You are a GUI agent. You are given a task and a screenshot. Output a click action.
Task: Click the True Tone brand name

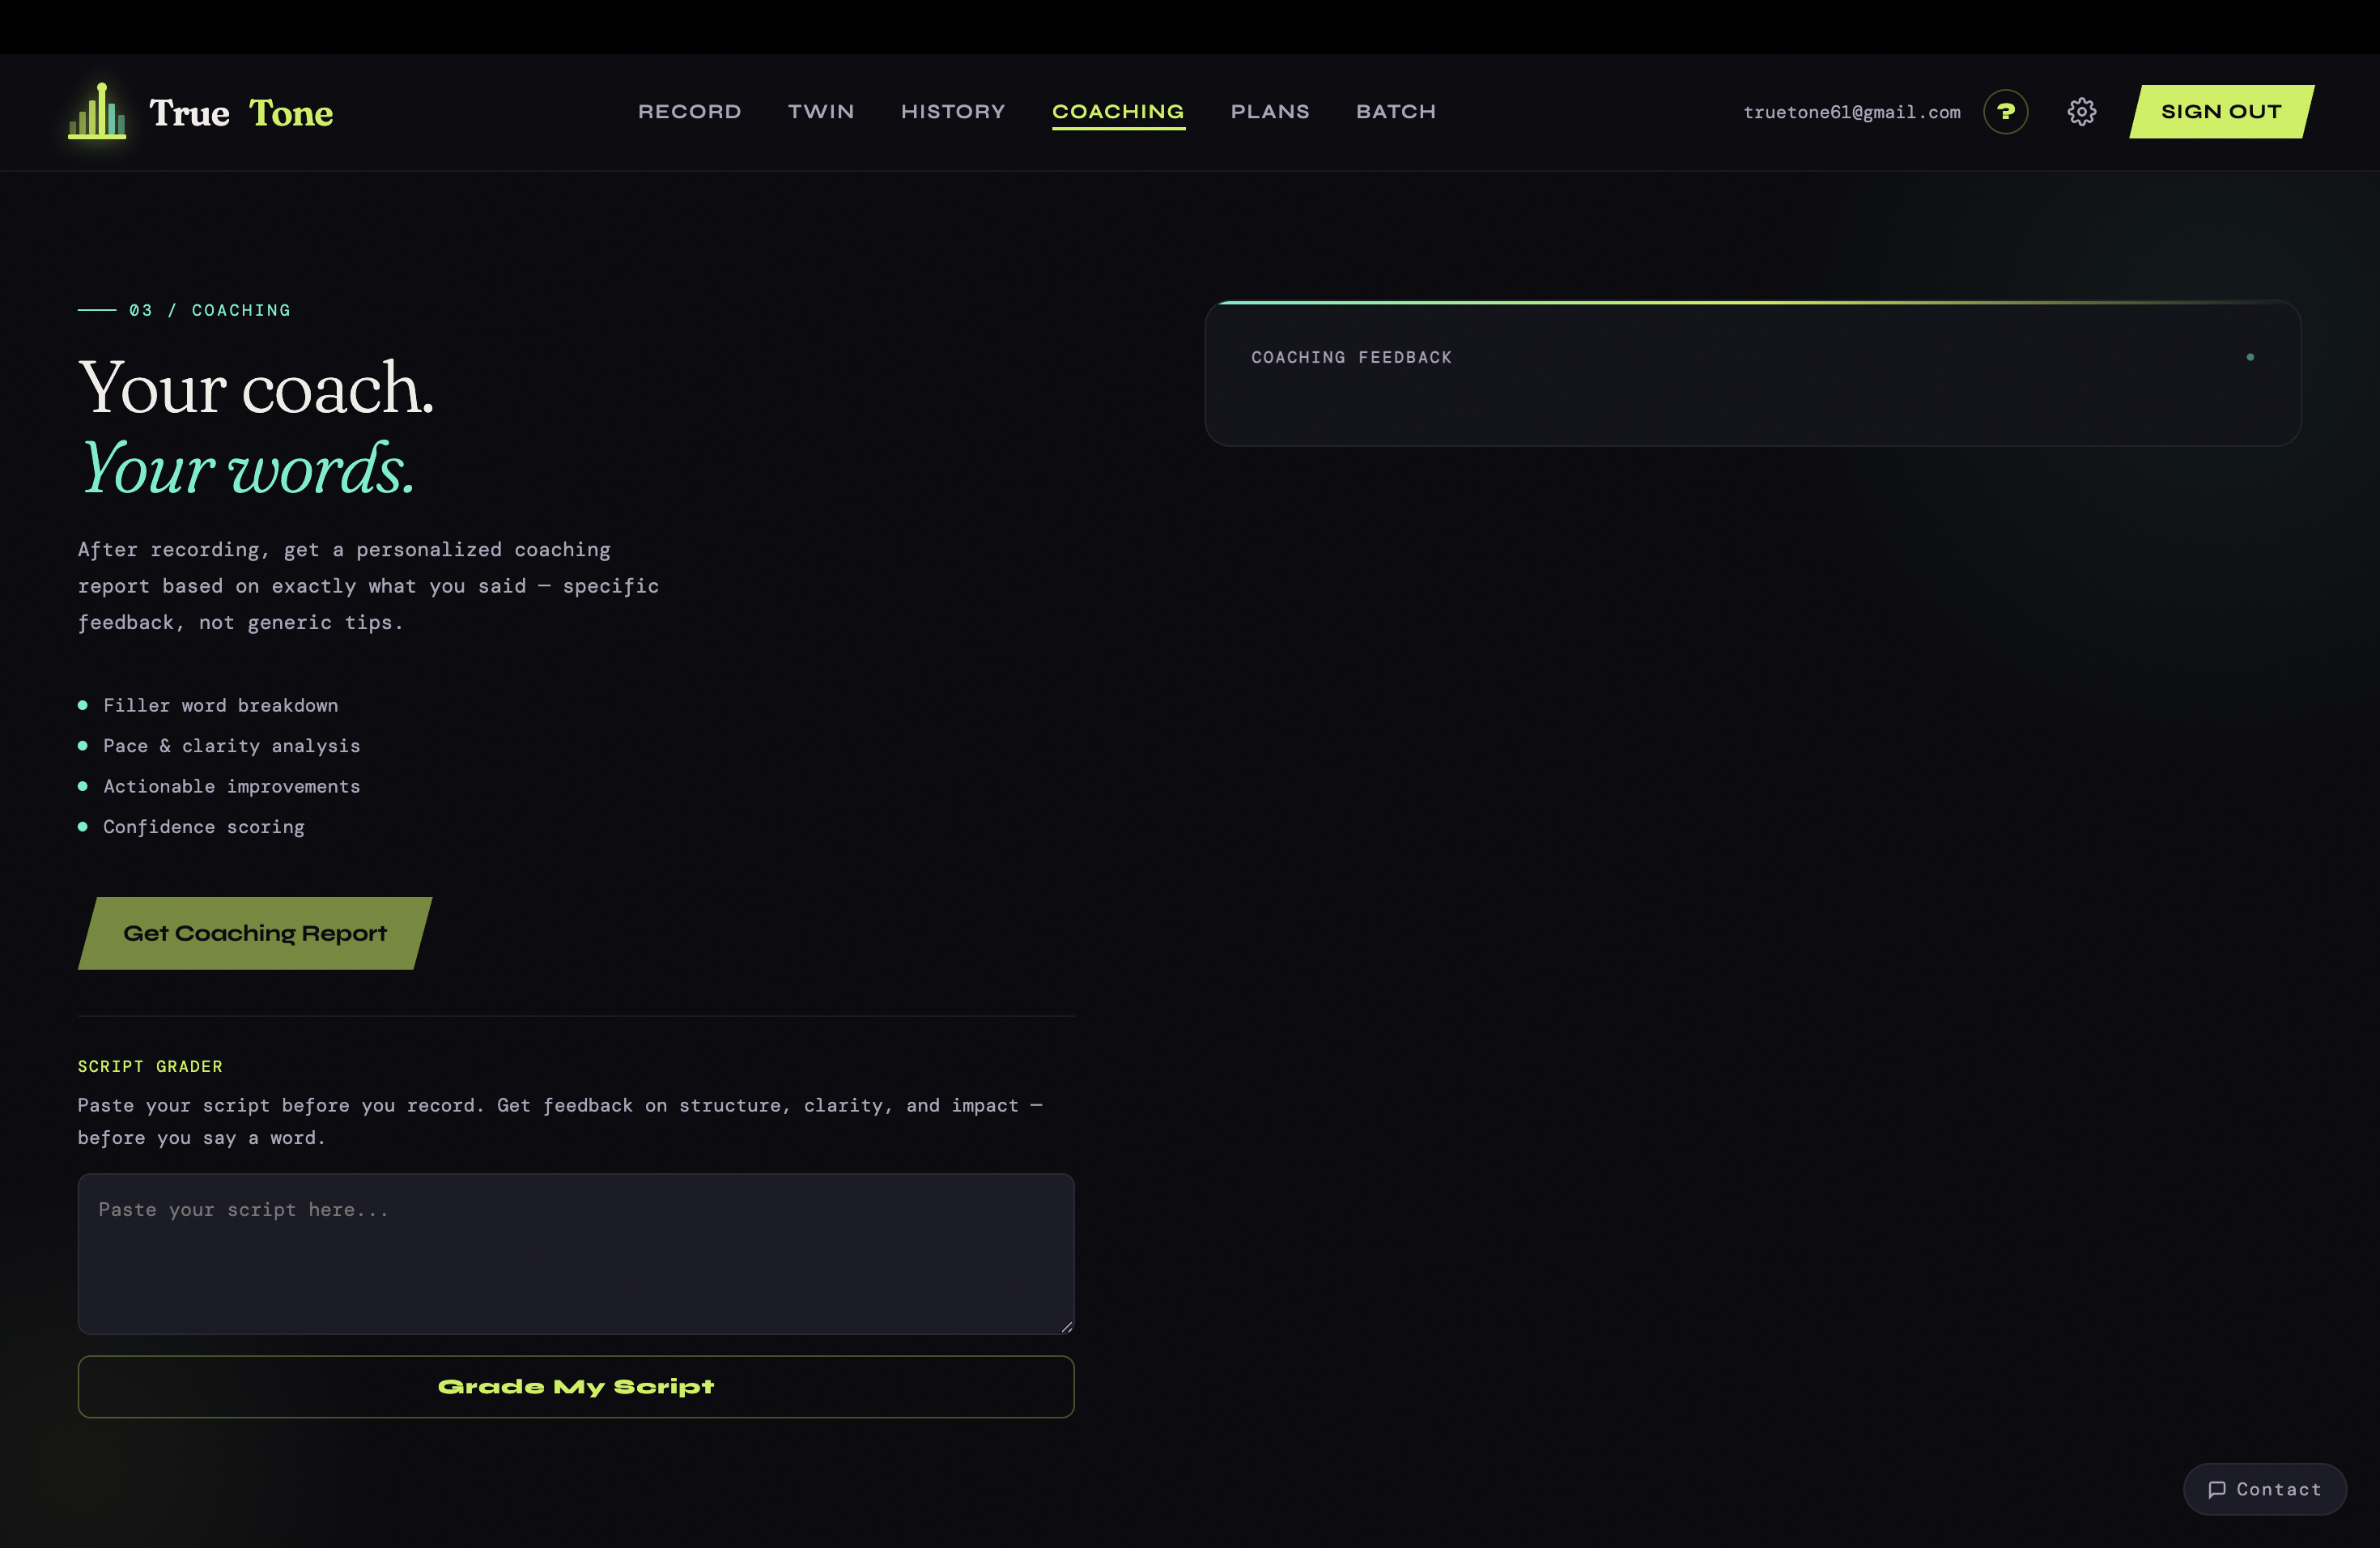tap(241, 113)
